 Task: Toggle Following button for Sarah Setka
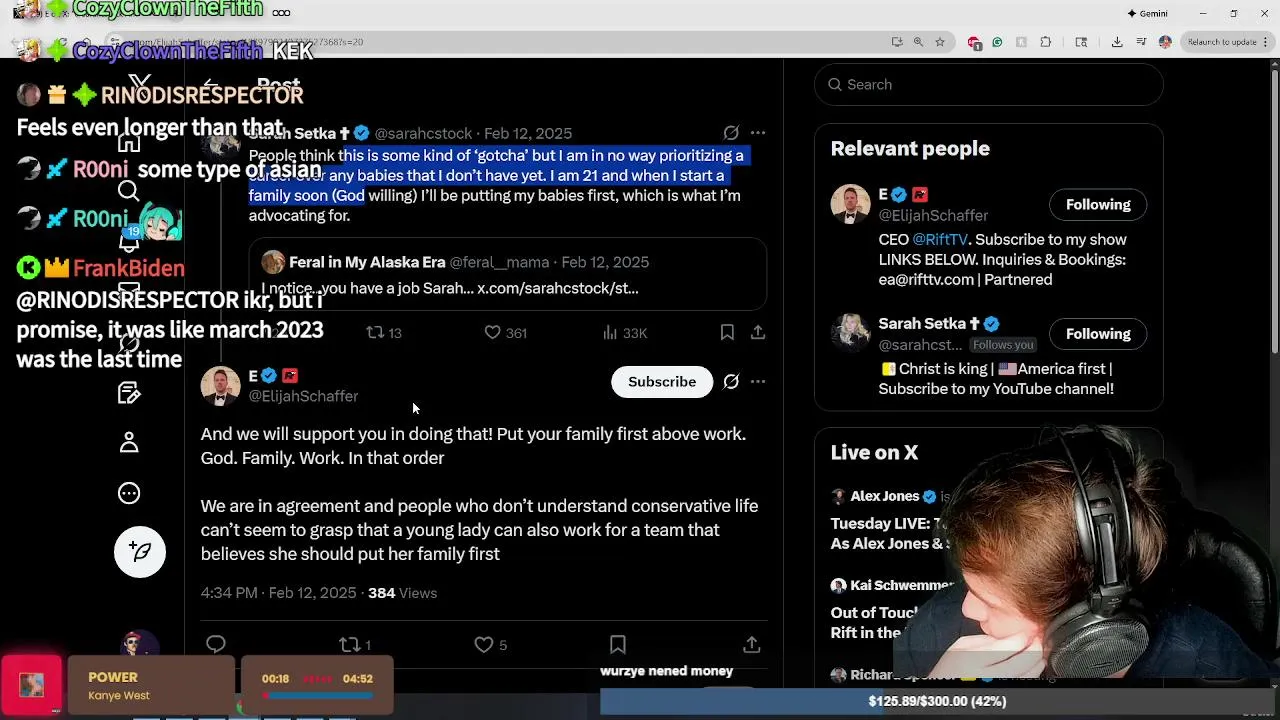click(x=1098, y=334)
